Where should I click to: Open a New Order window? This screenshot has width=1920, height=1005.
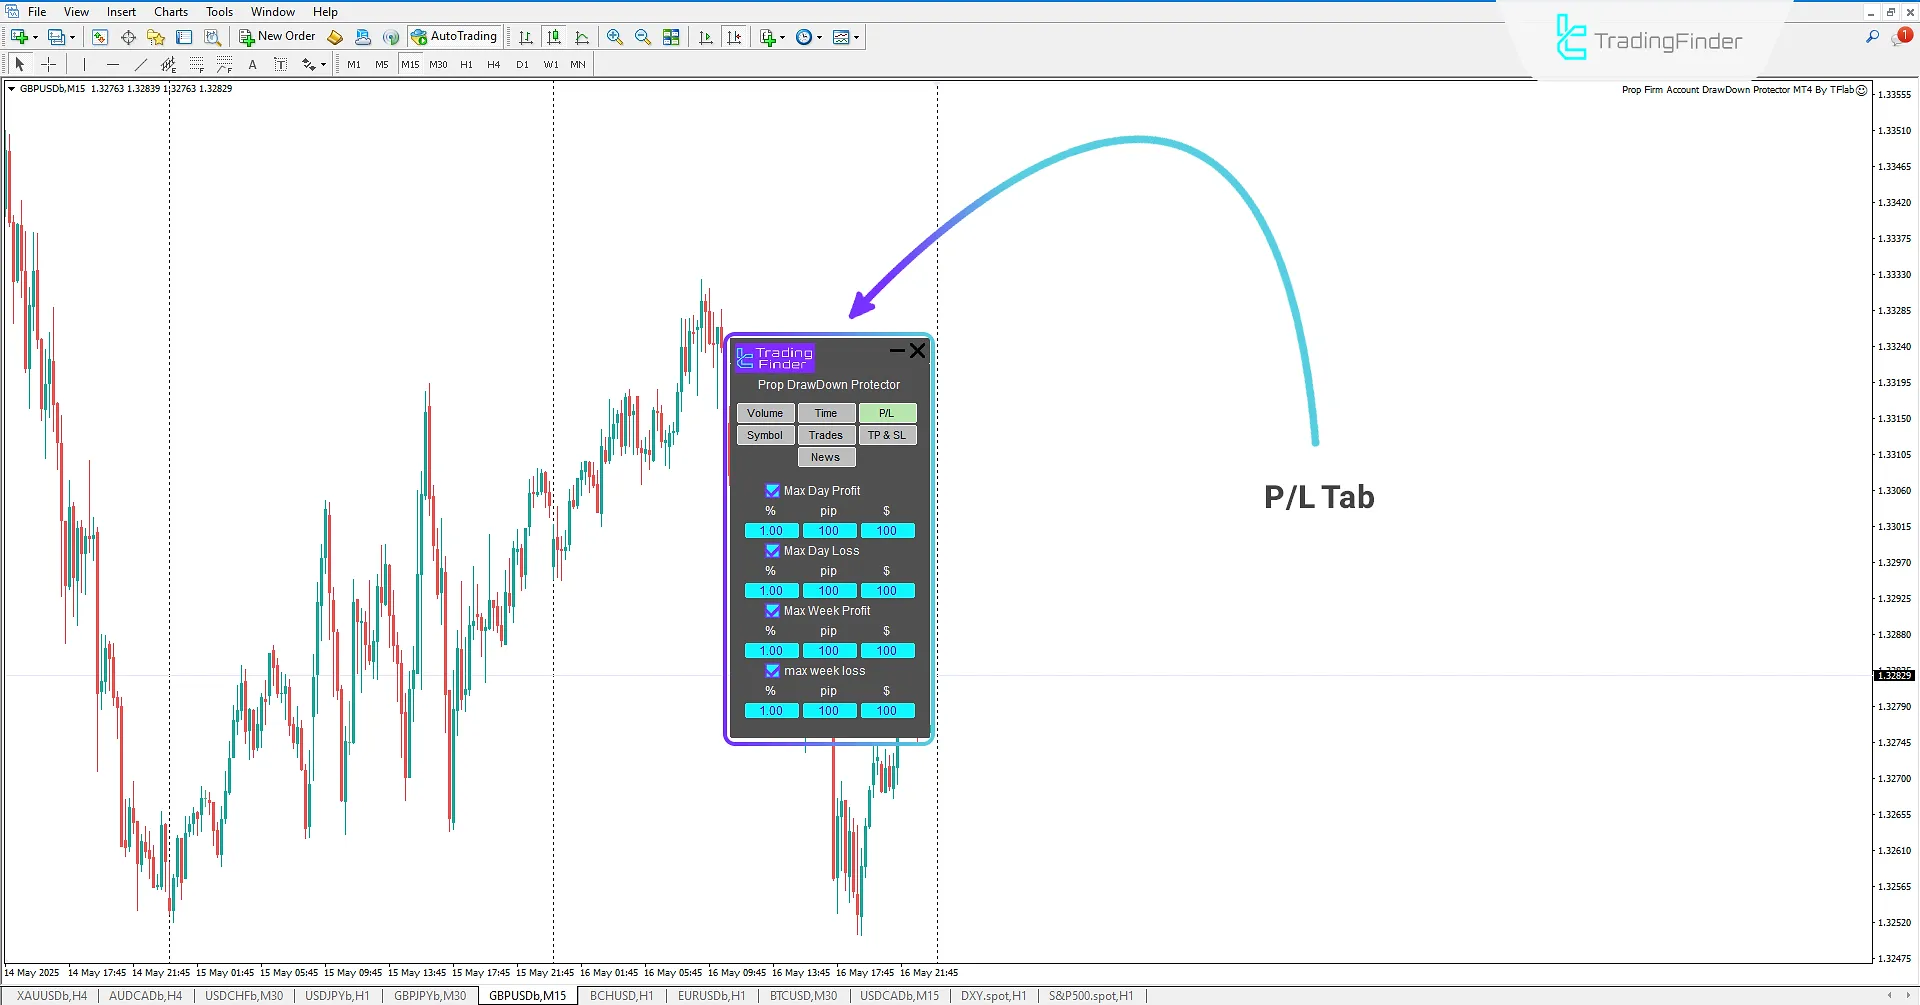click(x=277, y=37)
